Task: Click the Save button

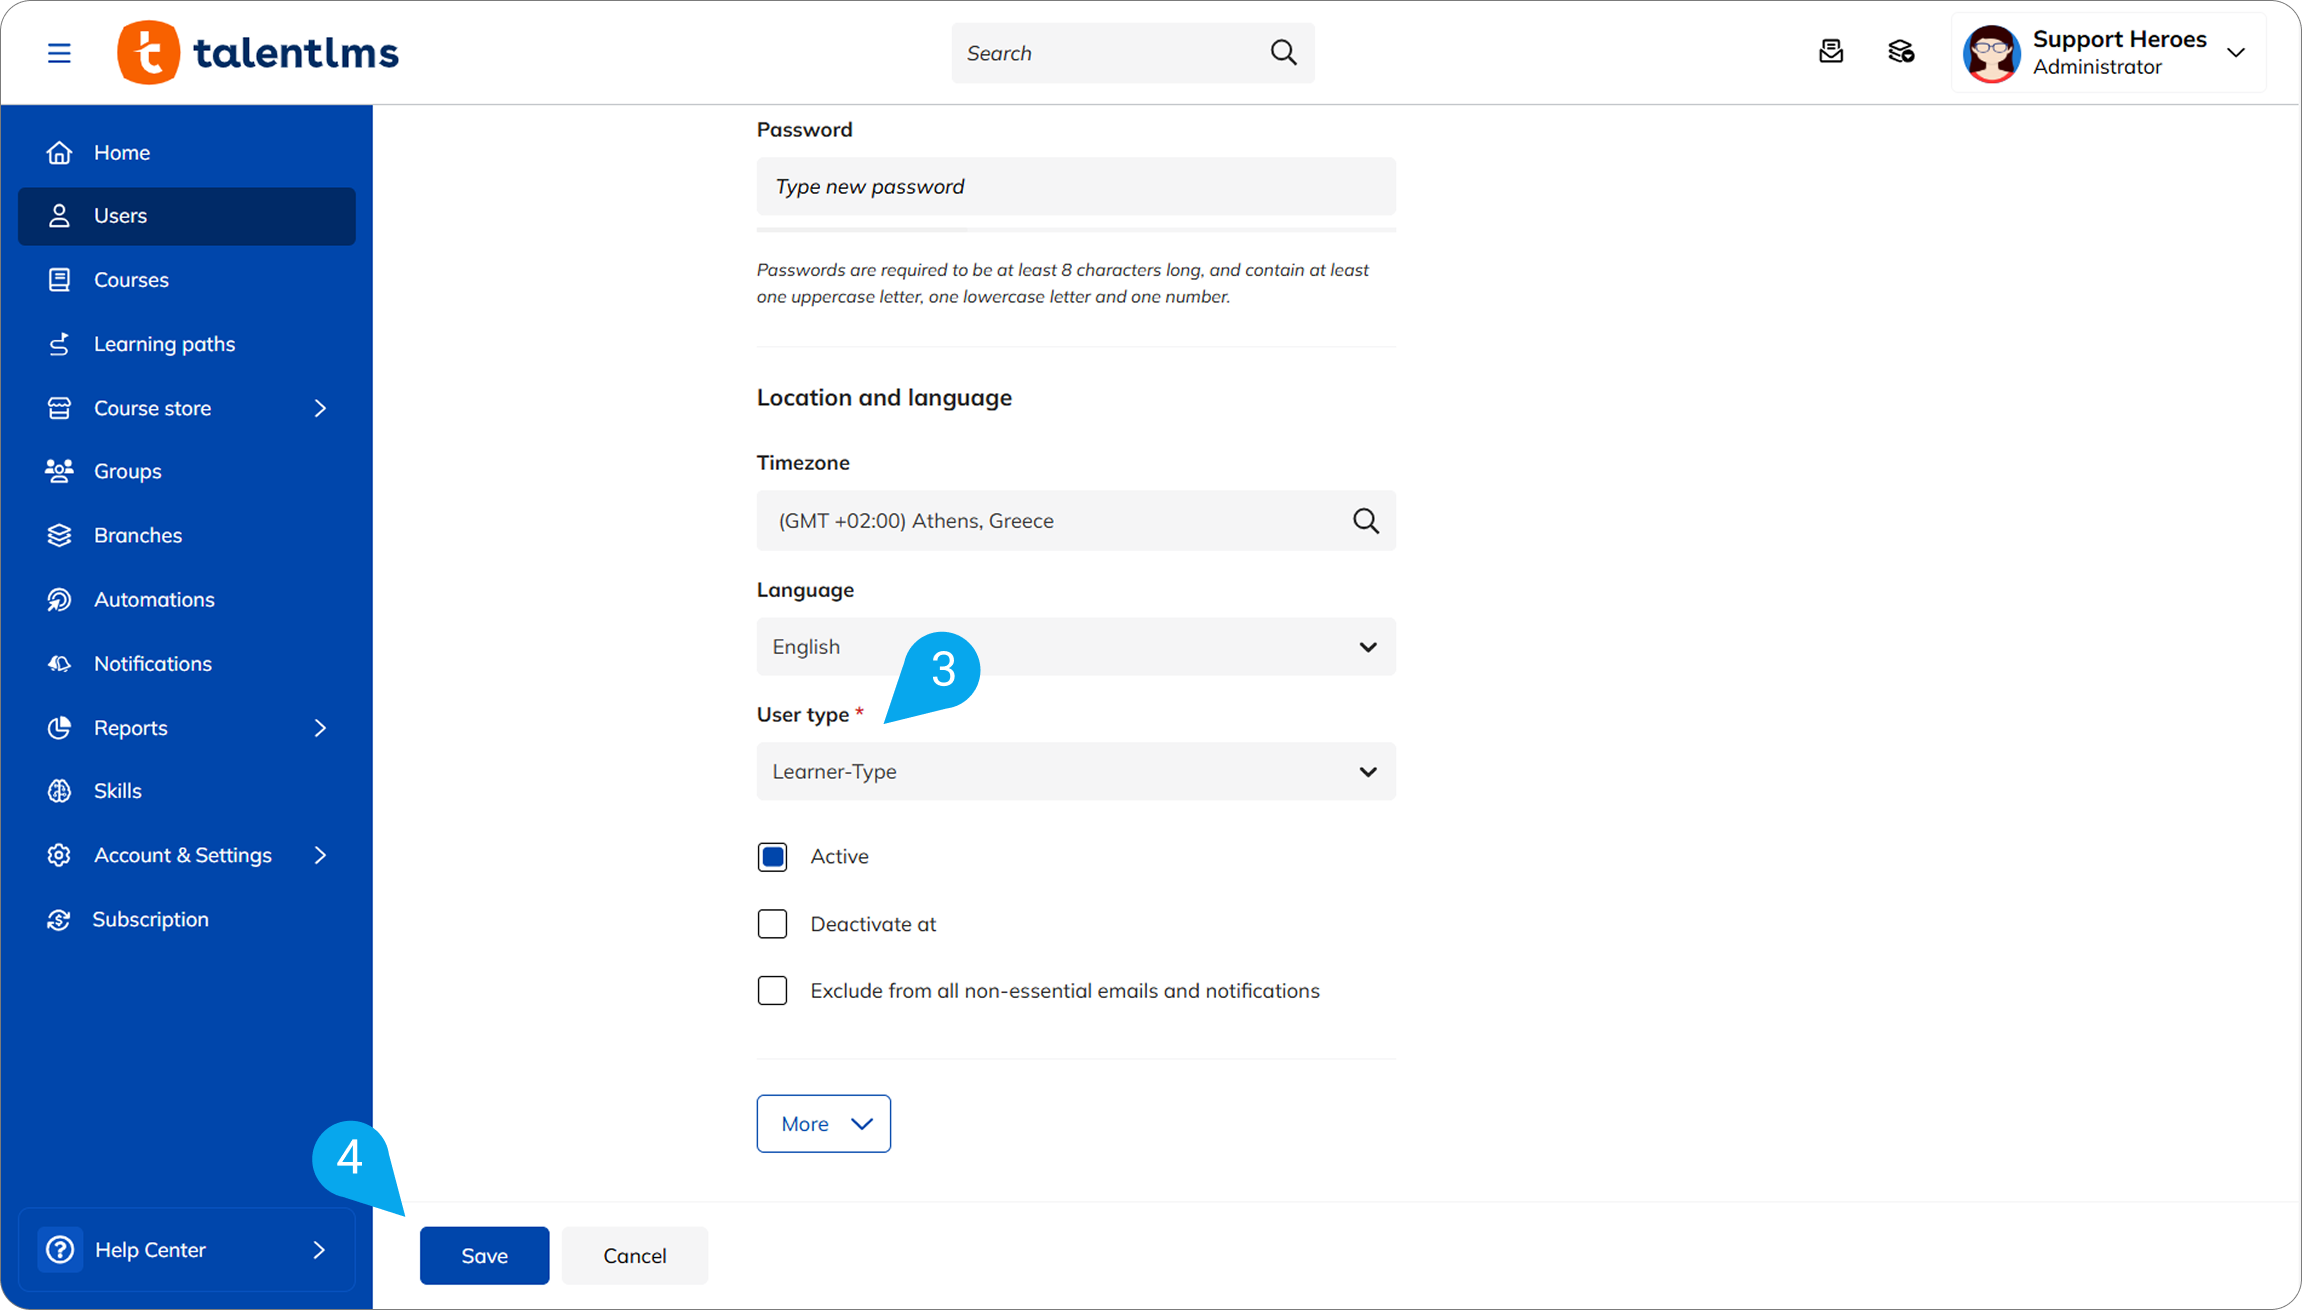Action: [484, 1256]
